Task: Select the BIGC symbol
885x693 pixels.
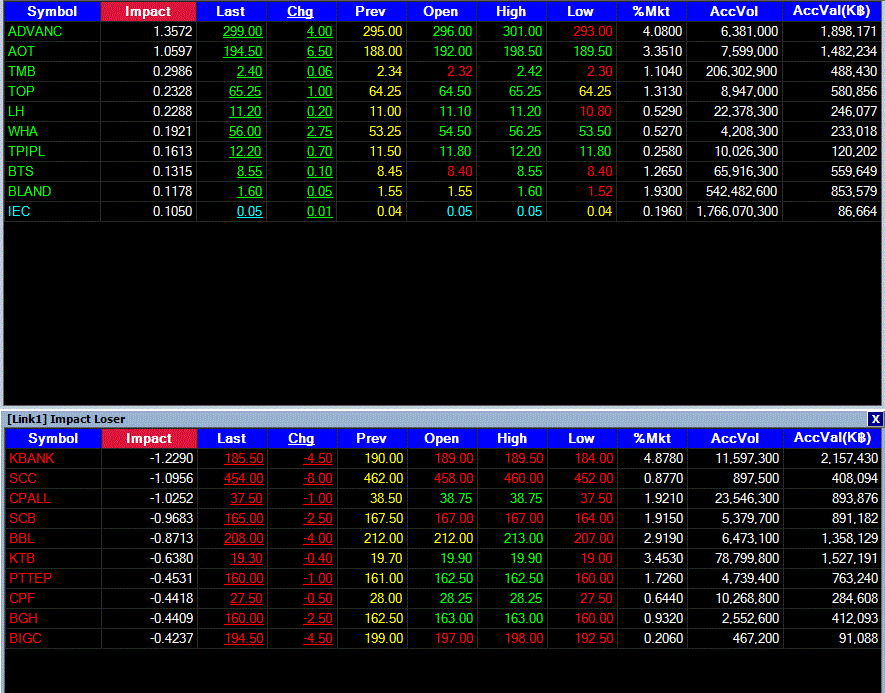Action: click(25, 639)
